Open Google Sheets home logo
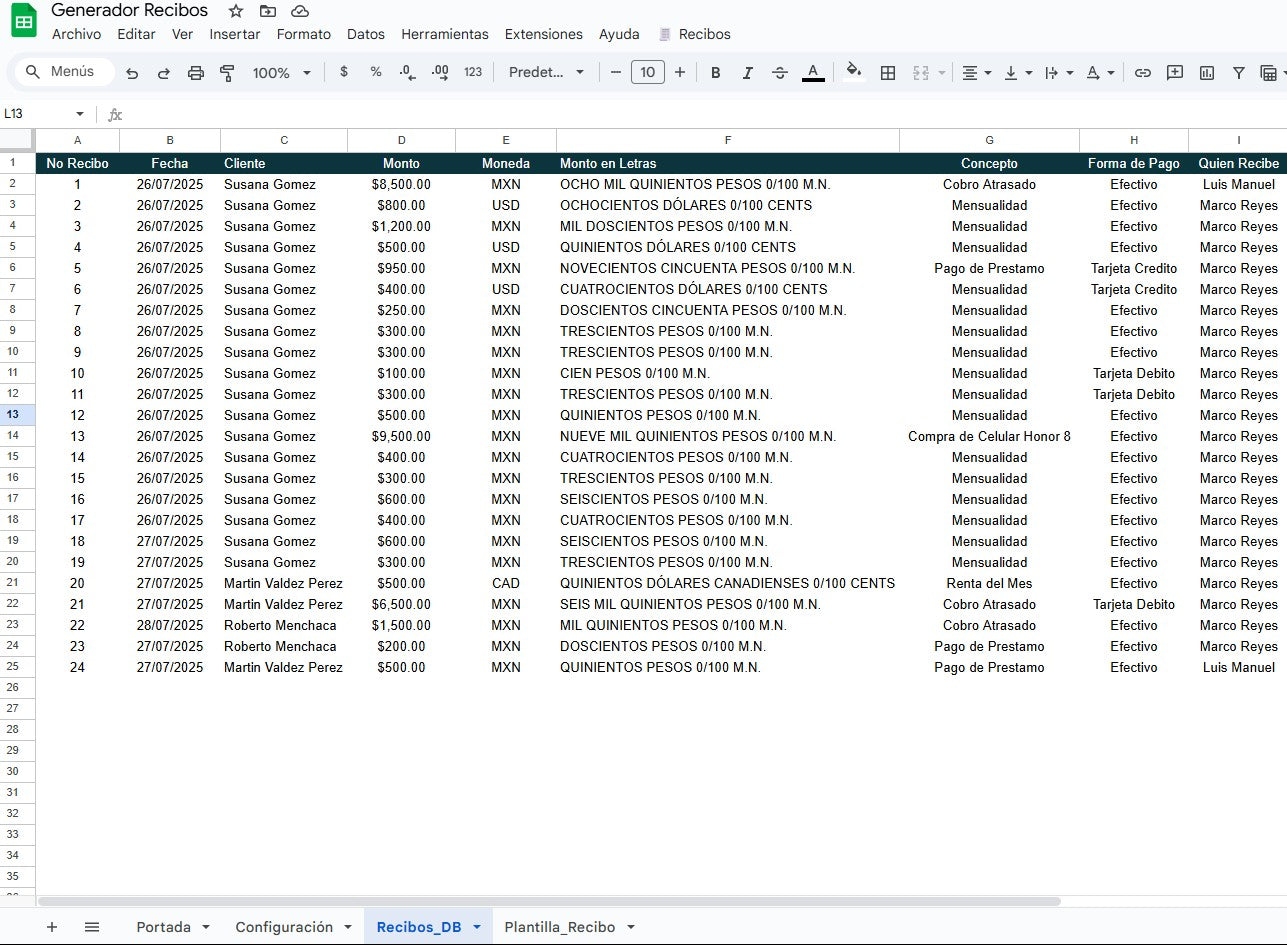 [24, 19]
